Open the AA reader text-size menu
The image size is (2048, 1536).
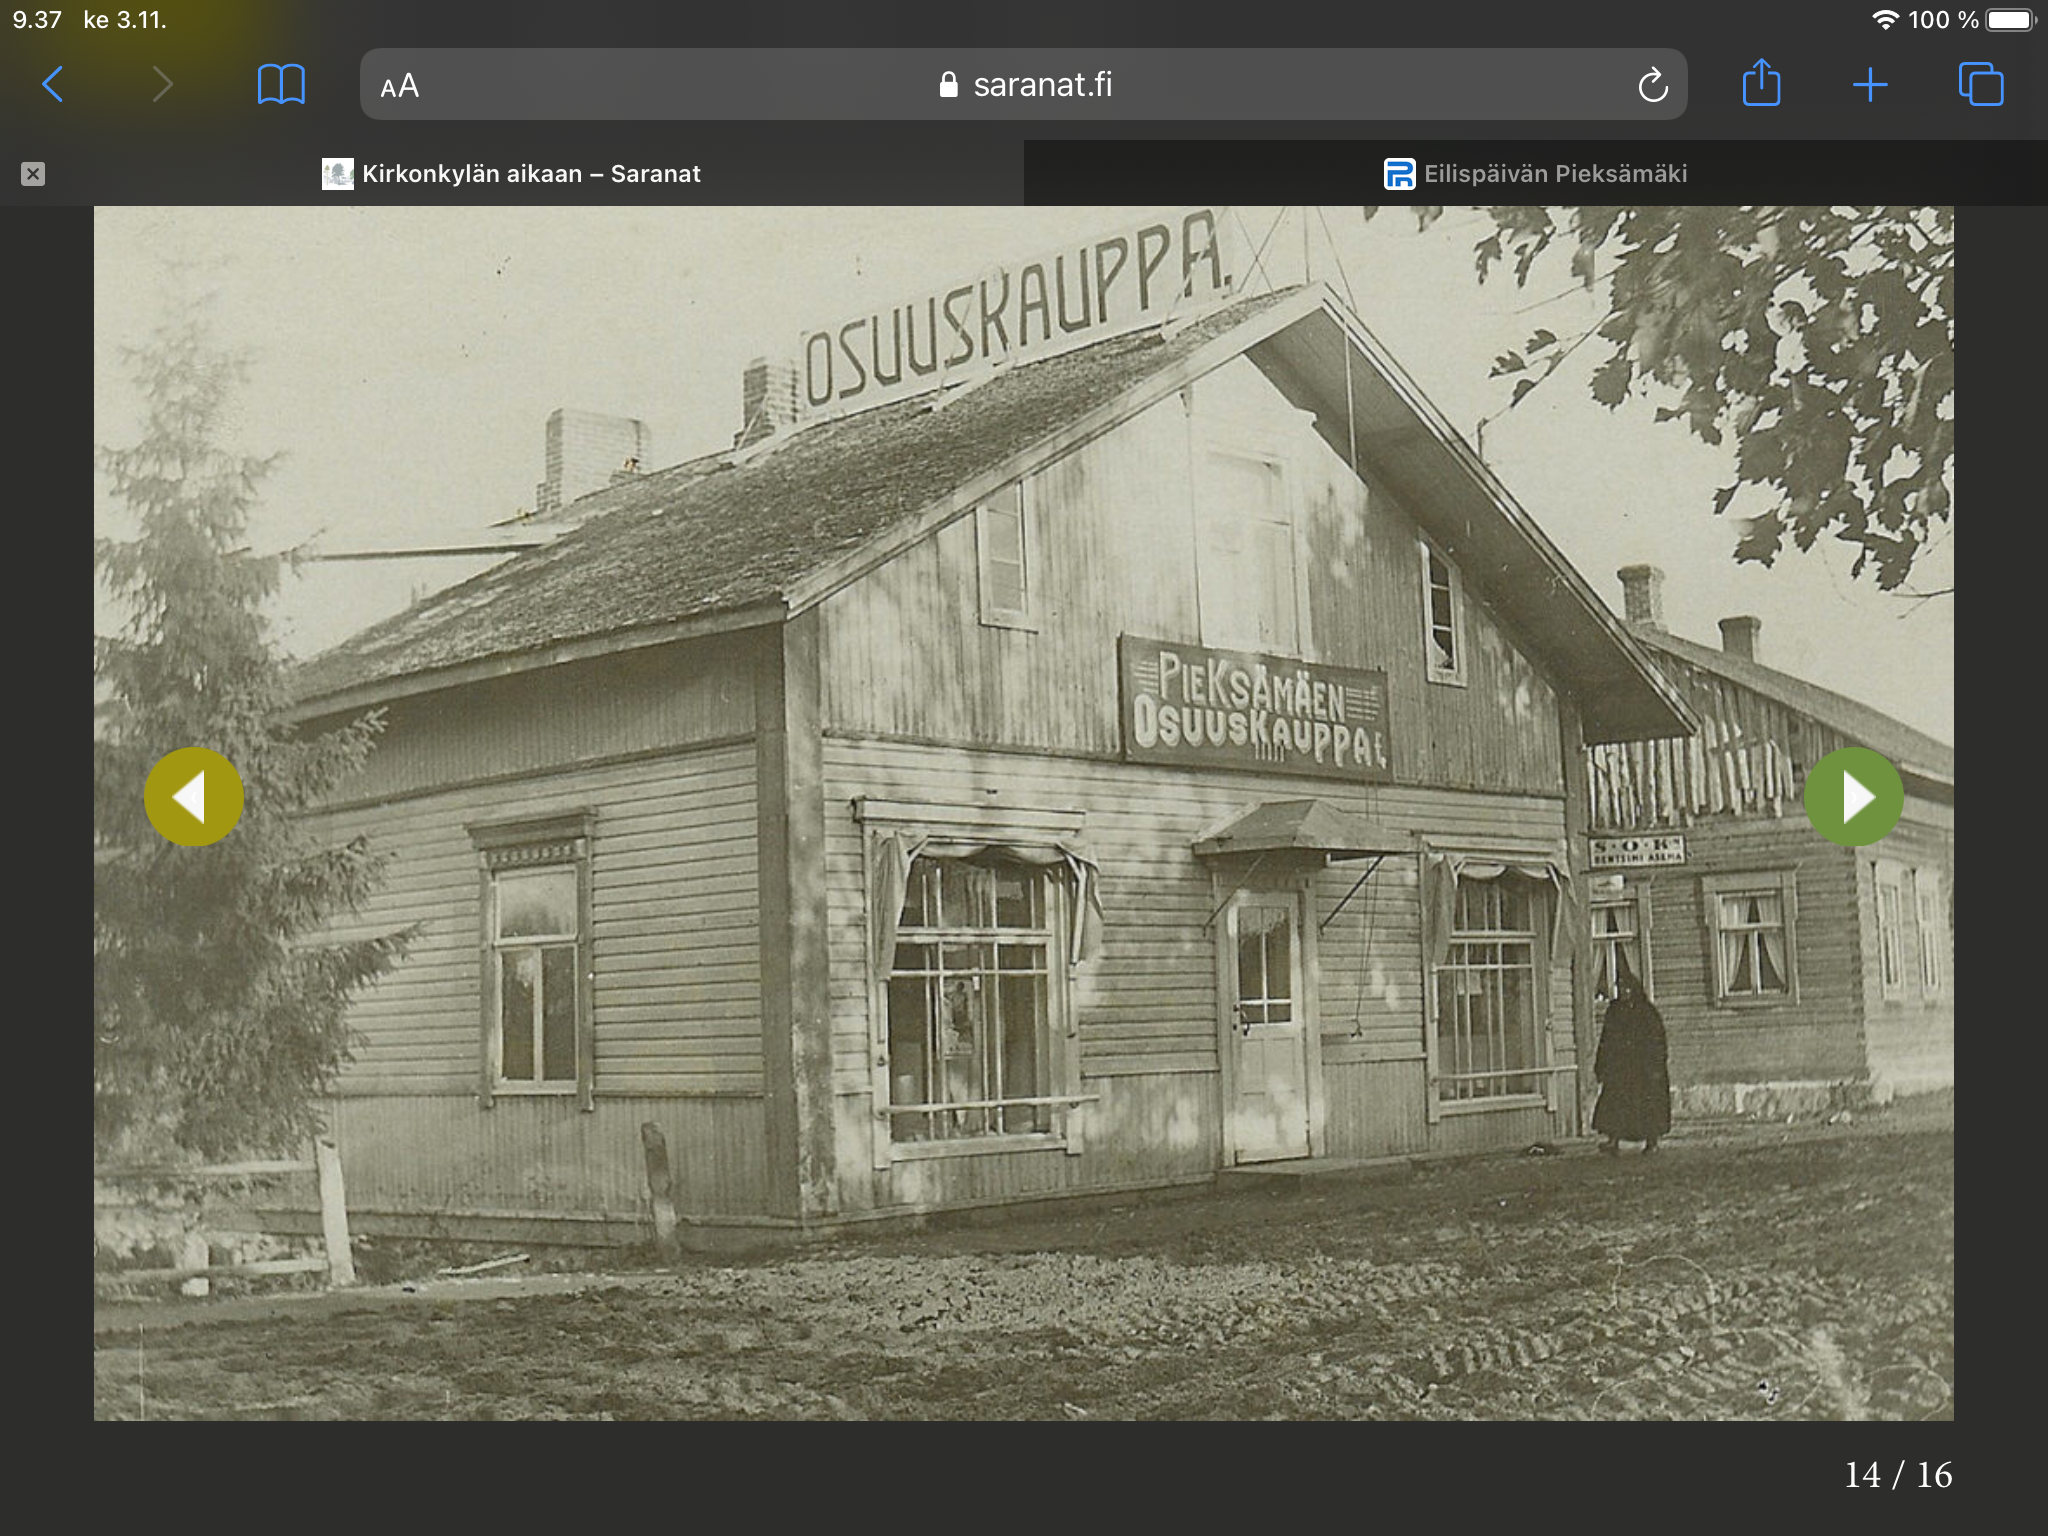[x=400, y=86]
